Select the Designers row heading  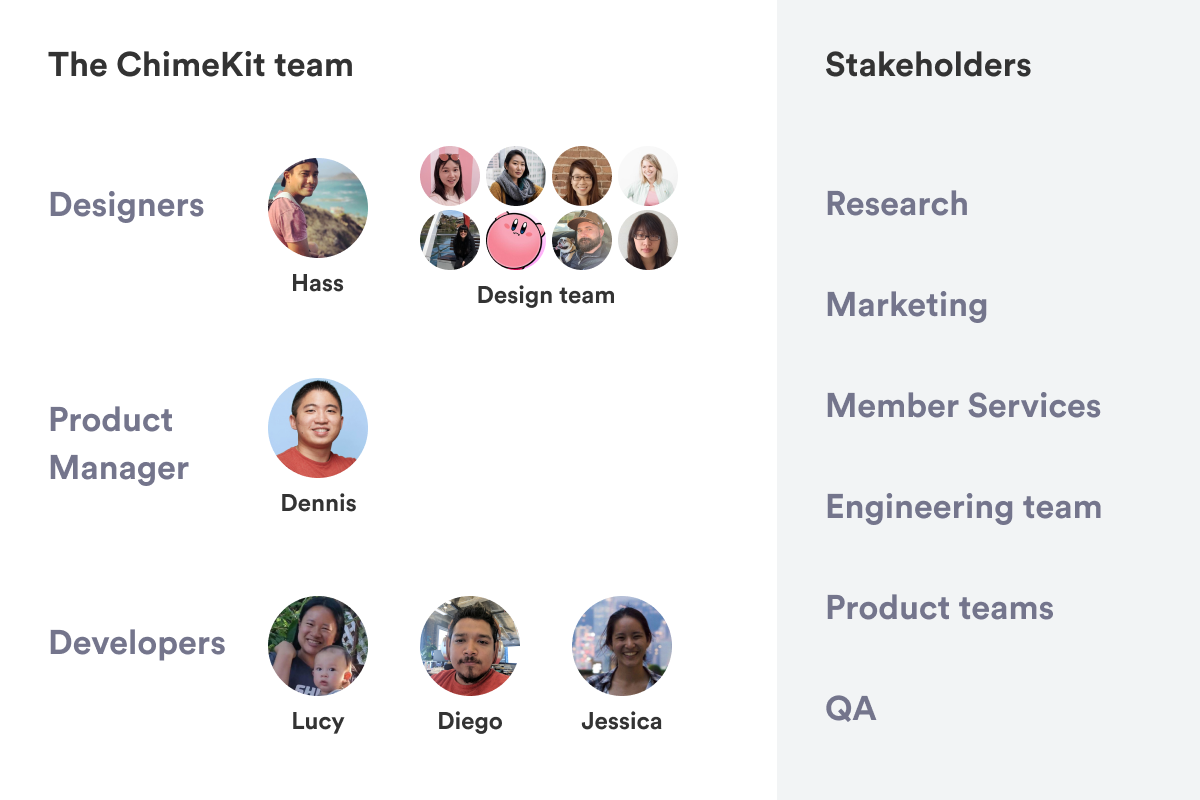pyautogui.click(x=127, y=206)
